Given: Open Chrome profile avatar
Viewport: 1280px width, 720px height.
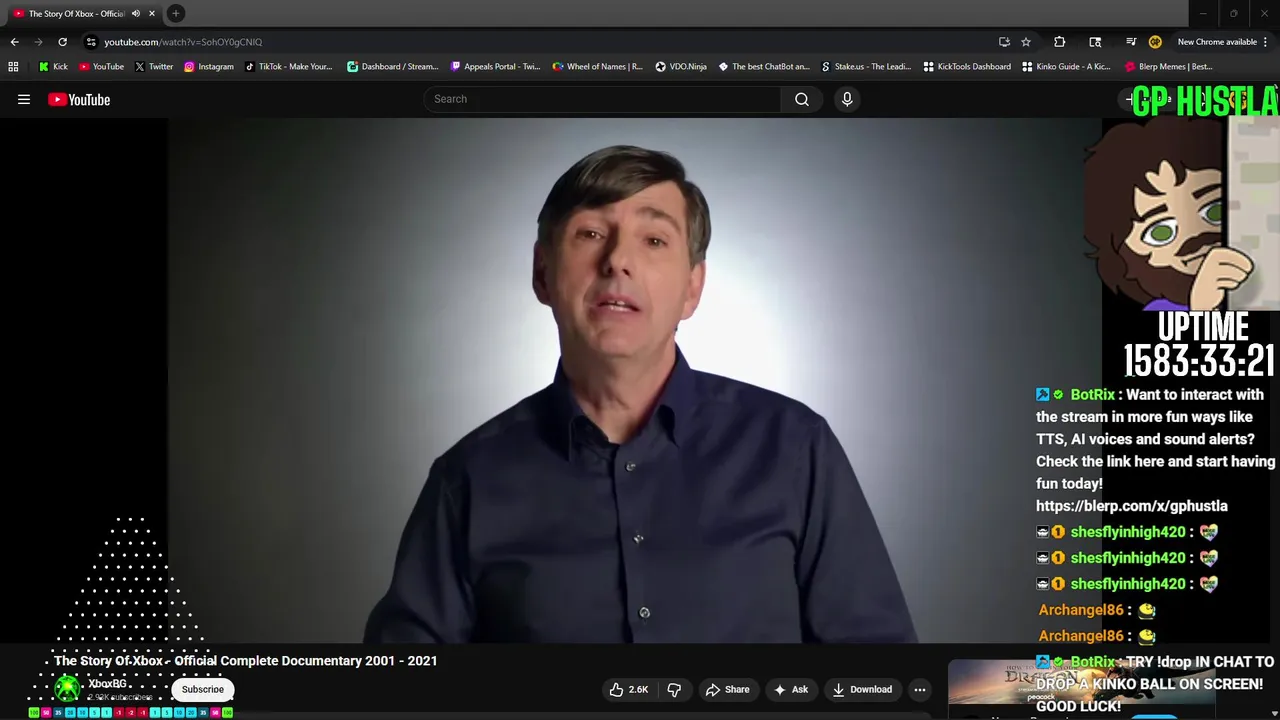Looking at the screenshot, I should click(x=1155, y=42).
